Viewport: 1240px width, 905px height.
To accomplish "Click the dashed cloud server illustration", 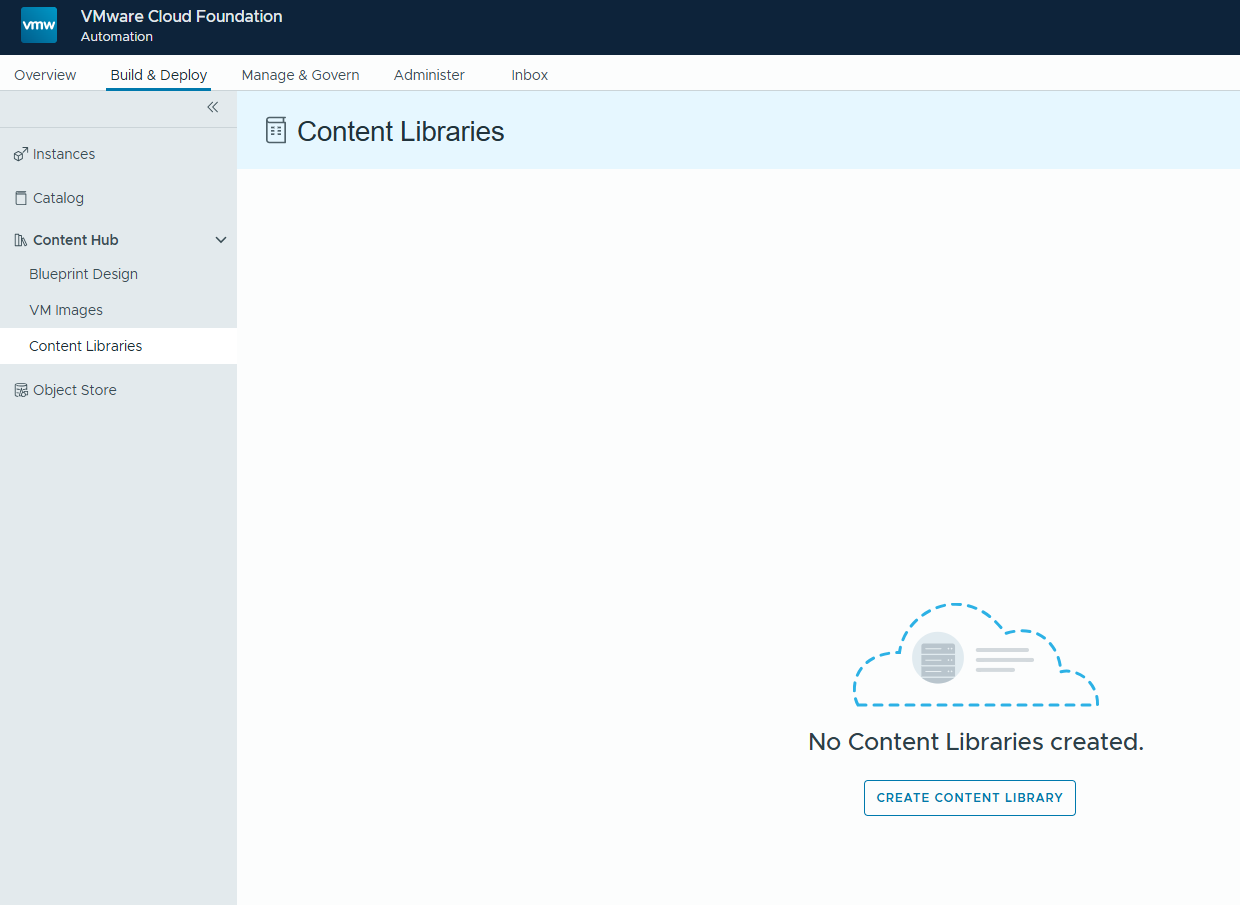I will tap(975, 656).
